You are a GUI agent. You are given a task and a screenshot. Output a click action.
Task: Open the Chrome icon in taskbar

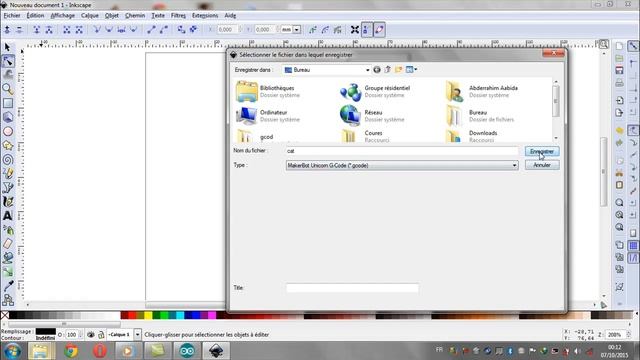point(71,351)
